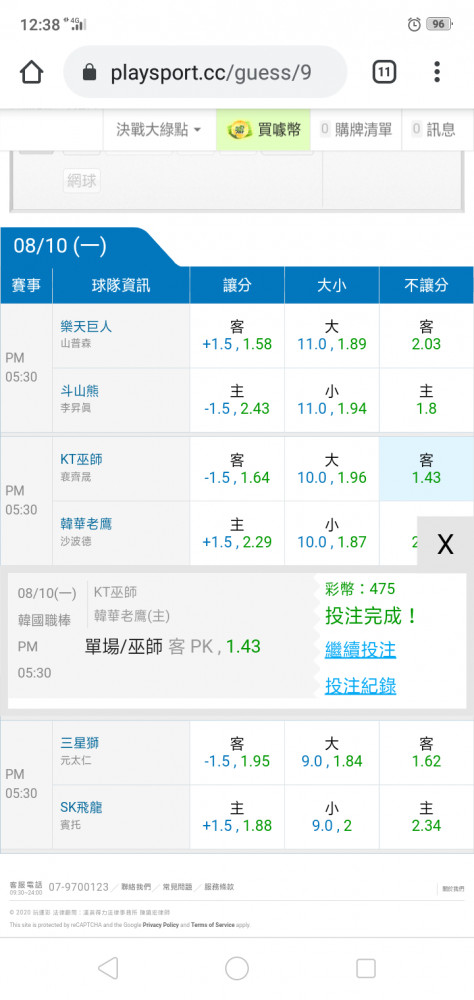This screenshot has width=474, height=1000.
Task: Expand the 決戰大綠點 dropdown
Action: (x=158, y=130)
